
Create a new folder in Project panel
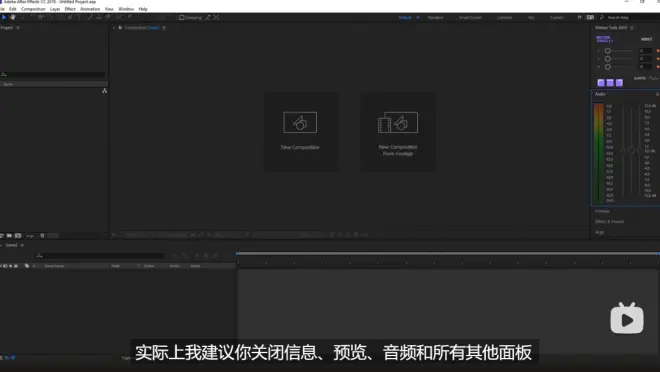pos(9,236)
